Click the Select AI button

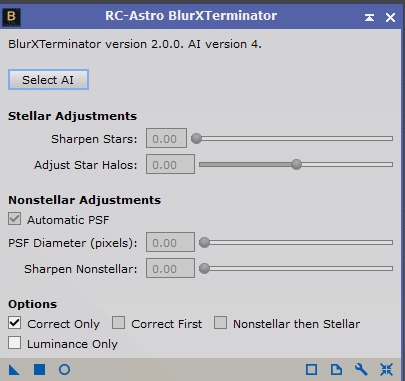click(48, 80)
